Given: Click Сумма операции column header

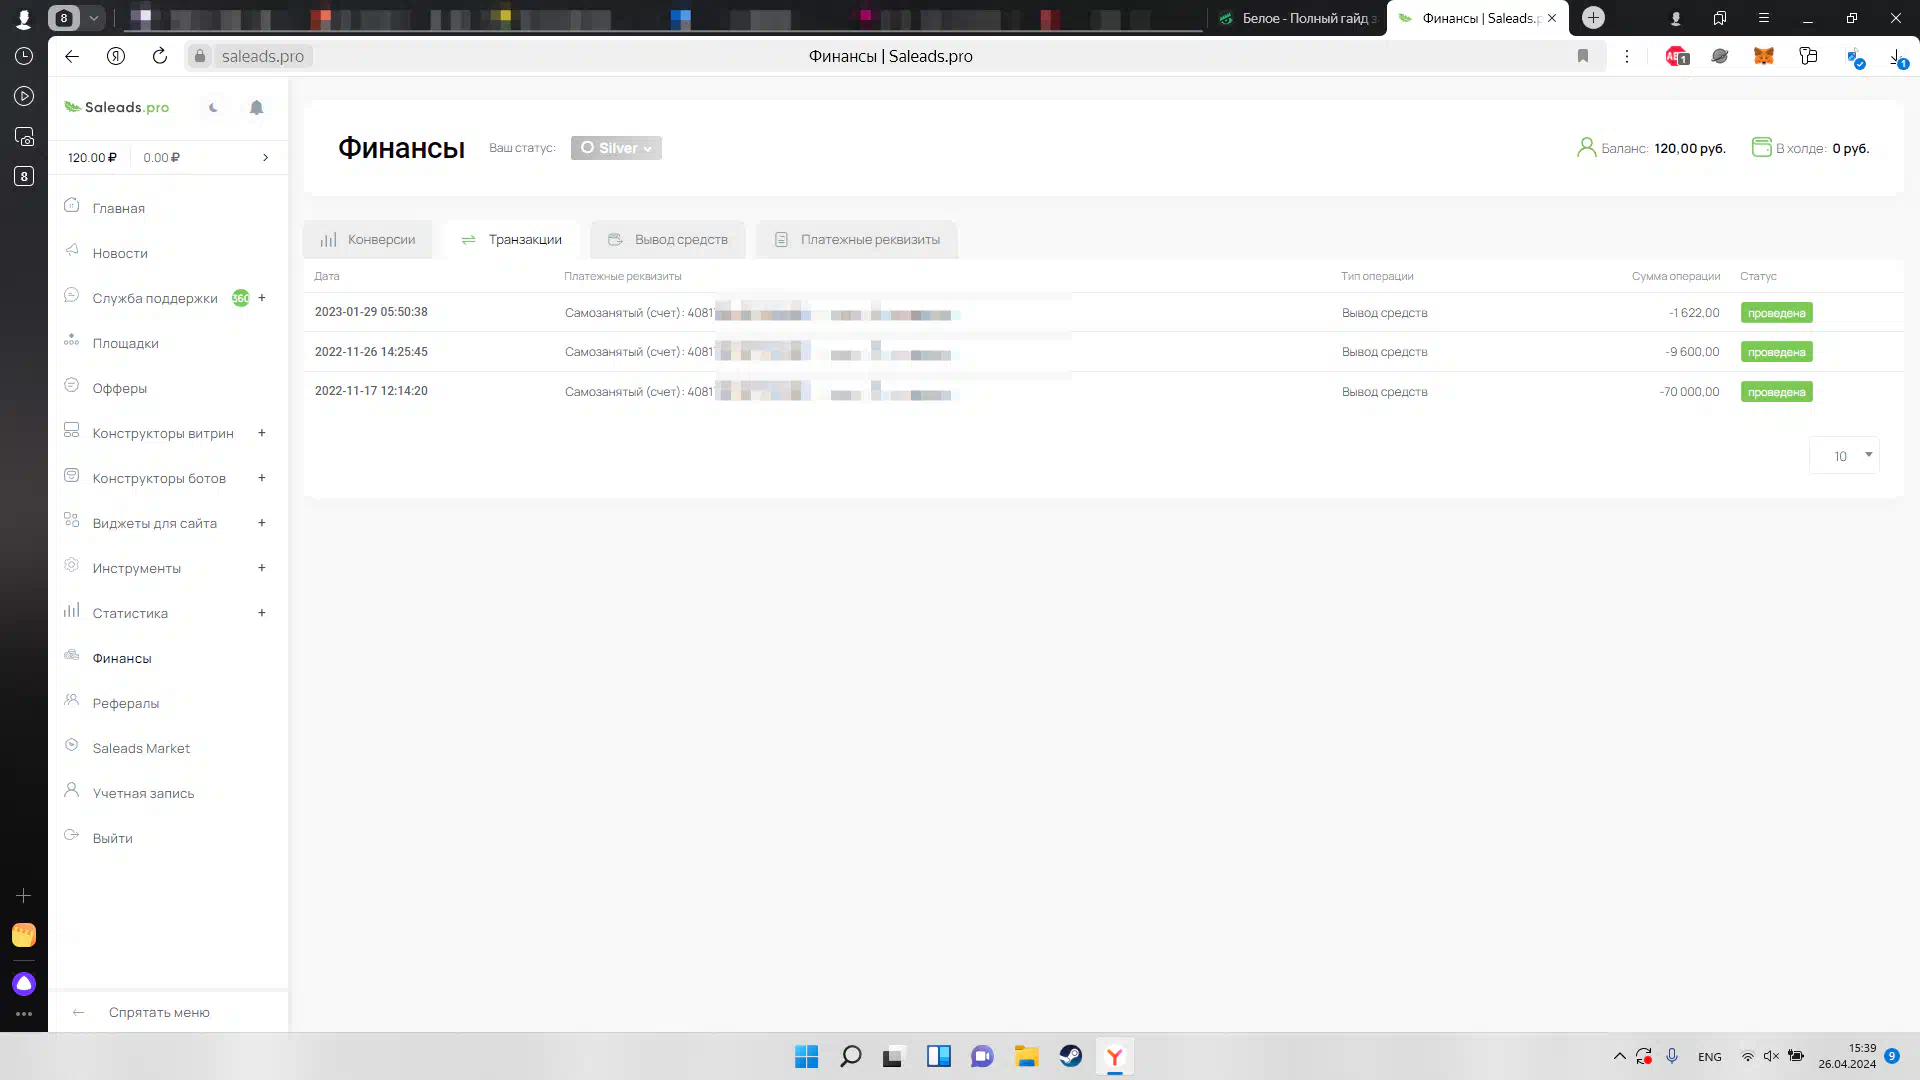Looking at the screenshot, I should click(x=1676, y=276).
